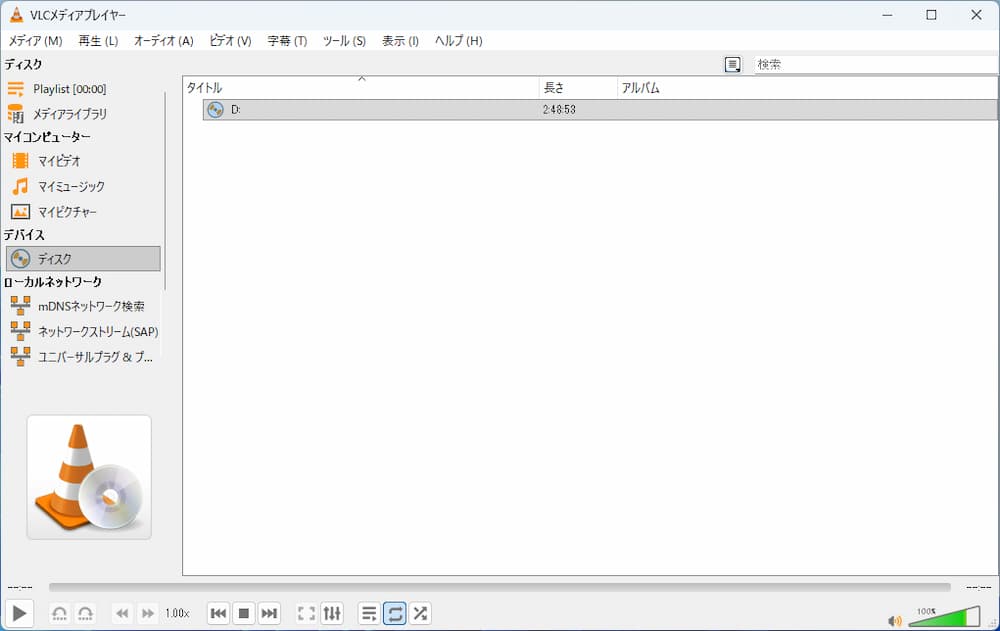
Task: Click the remaining time label
Action: point(978,587)
